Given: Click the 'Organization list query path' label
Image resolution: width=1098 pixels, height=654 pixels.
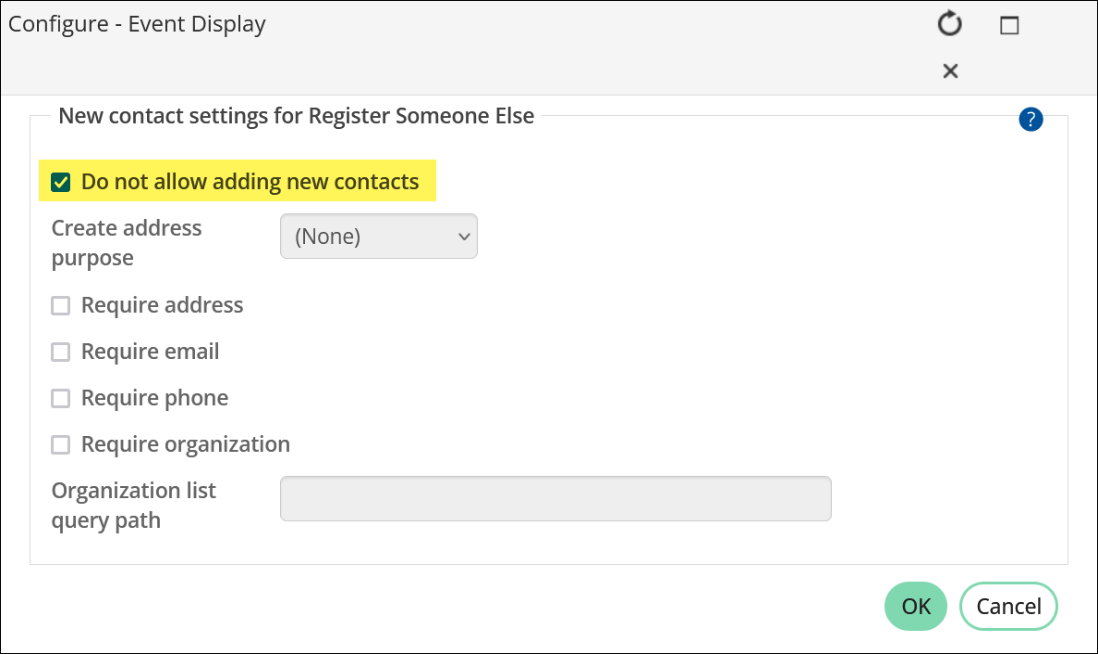Looking at the screenshot, I should point(134,506).
